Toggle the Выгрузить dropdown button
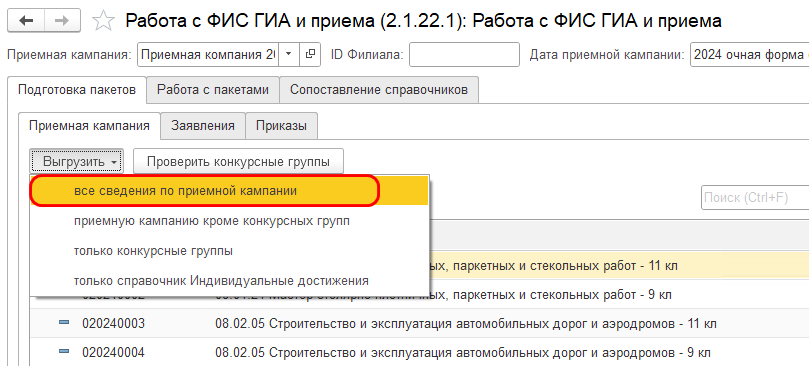 tap(76, 162)
